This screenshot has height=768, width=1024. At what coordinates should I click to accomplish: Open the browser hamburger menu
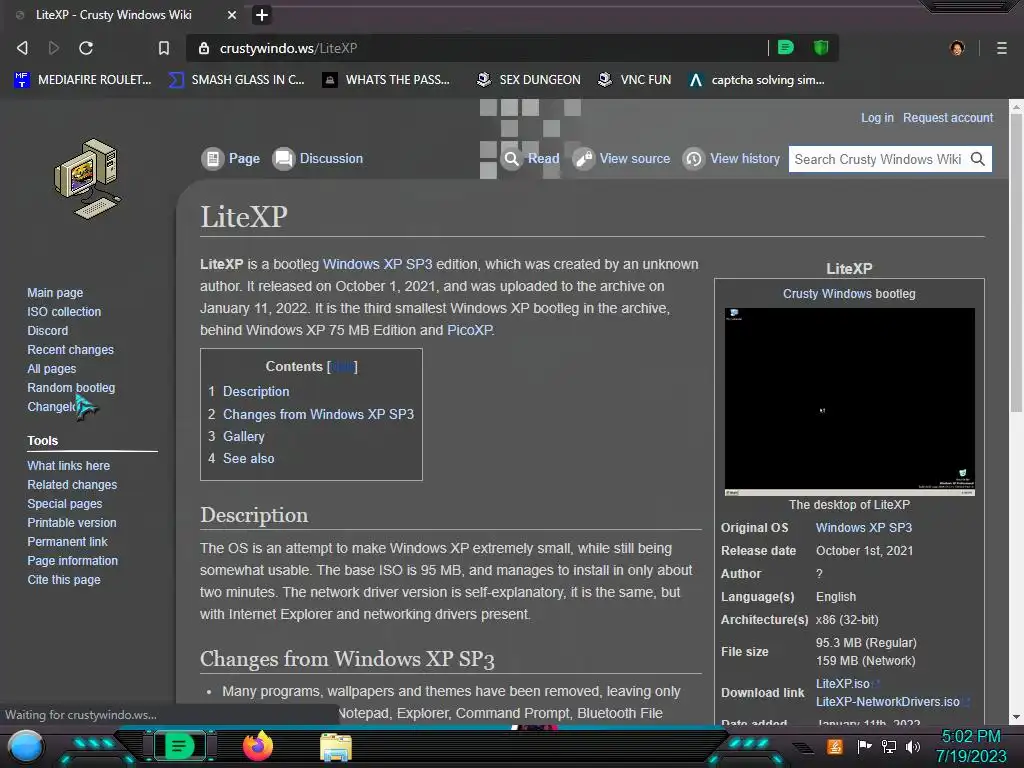click(1001, 48)
